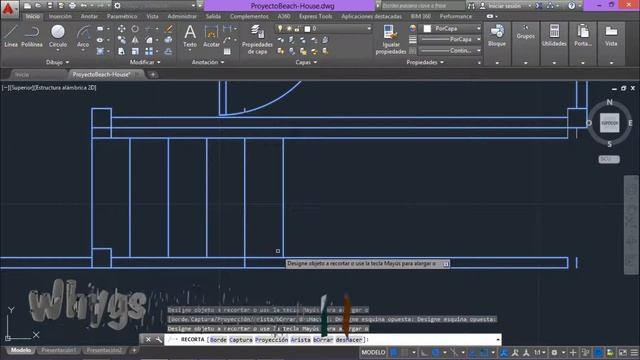The height and width of the screenshot is (360, 640).
Task: Select the Scale (Escala) modify tool
Action: click(135, 51)
